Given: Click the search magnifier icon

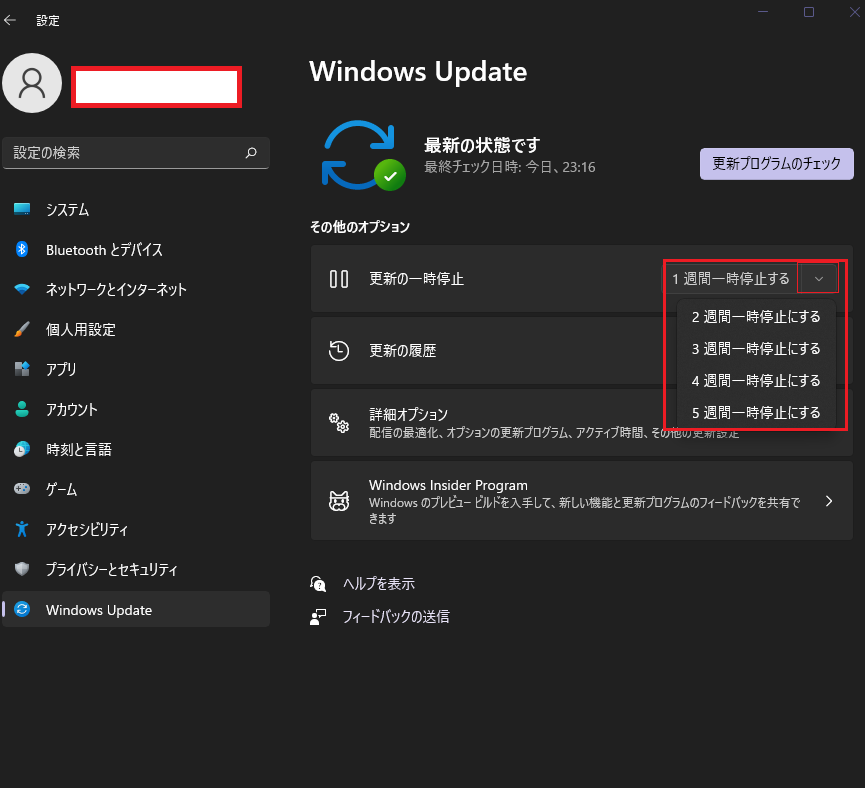Looking at the screenshot, I should point(251,153).
